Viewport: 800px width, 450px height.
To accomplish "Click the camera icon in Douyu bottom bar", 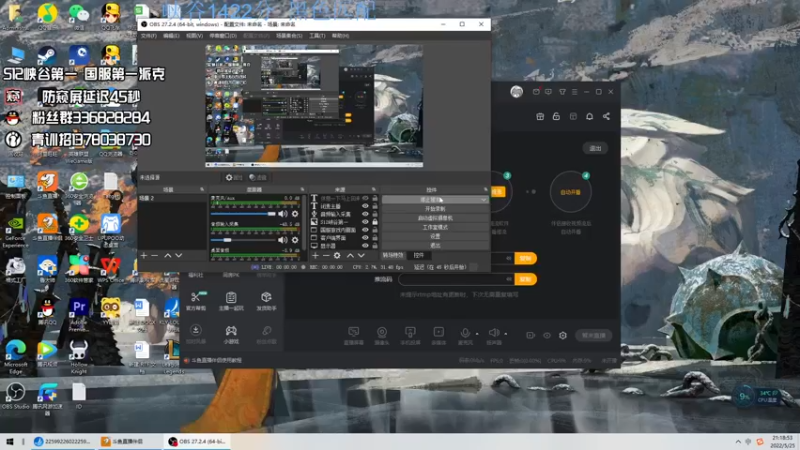I will 382,333.
